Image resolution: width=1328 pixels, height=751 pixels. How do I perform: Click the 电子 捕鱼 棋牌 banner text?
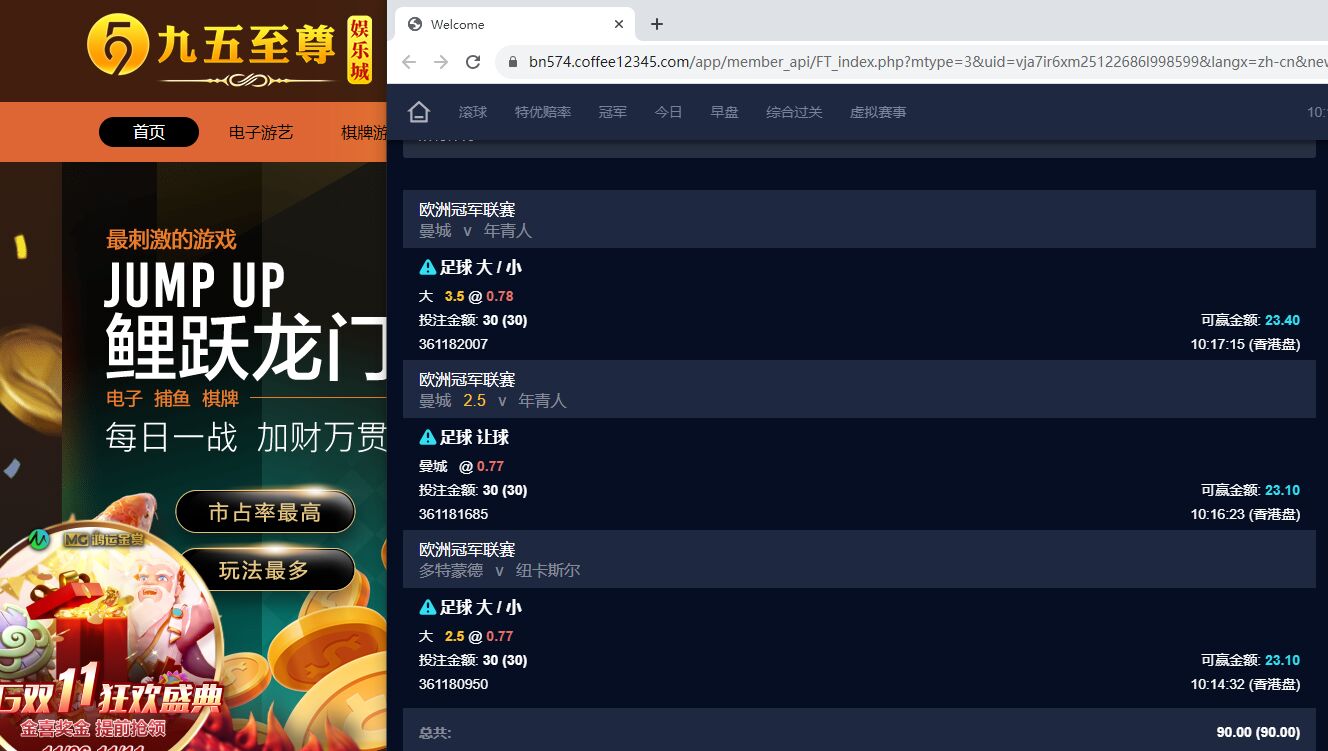(172, 398)
